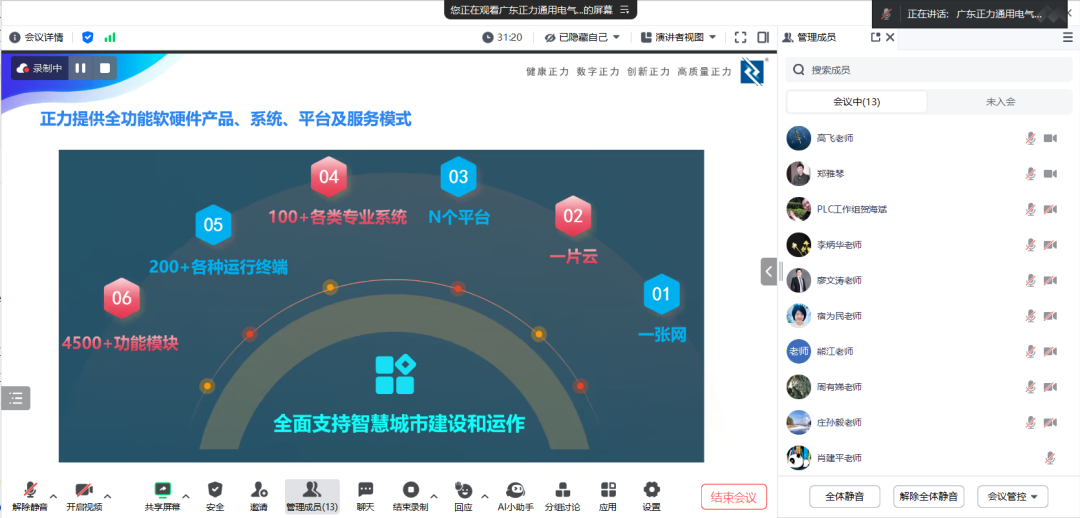Viewport: 1080px width, 518px height.
Task: Pause the recording in 录制中 bar
Action: click(x=81, y=68)
